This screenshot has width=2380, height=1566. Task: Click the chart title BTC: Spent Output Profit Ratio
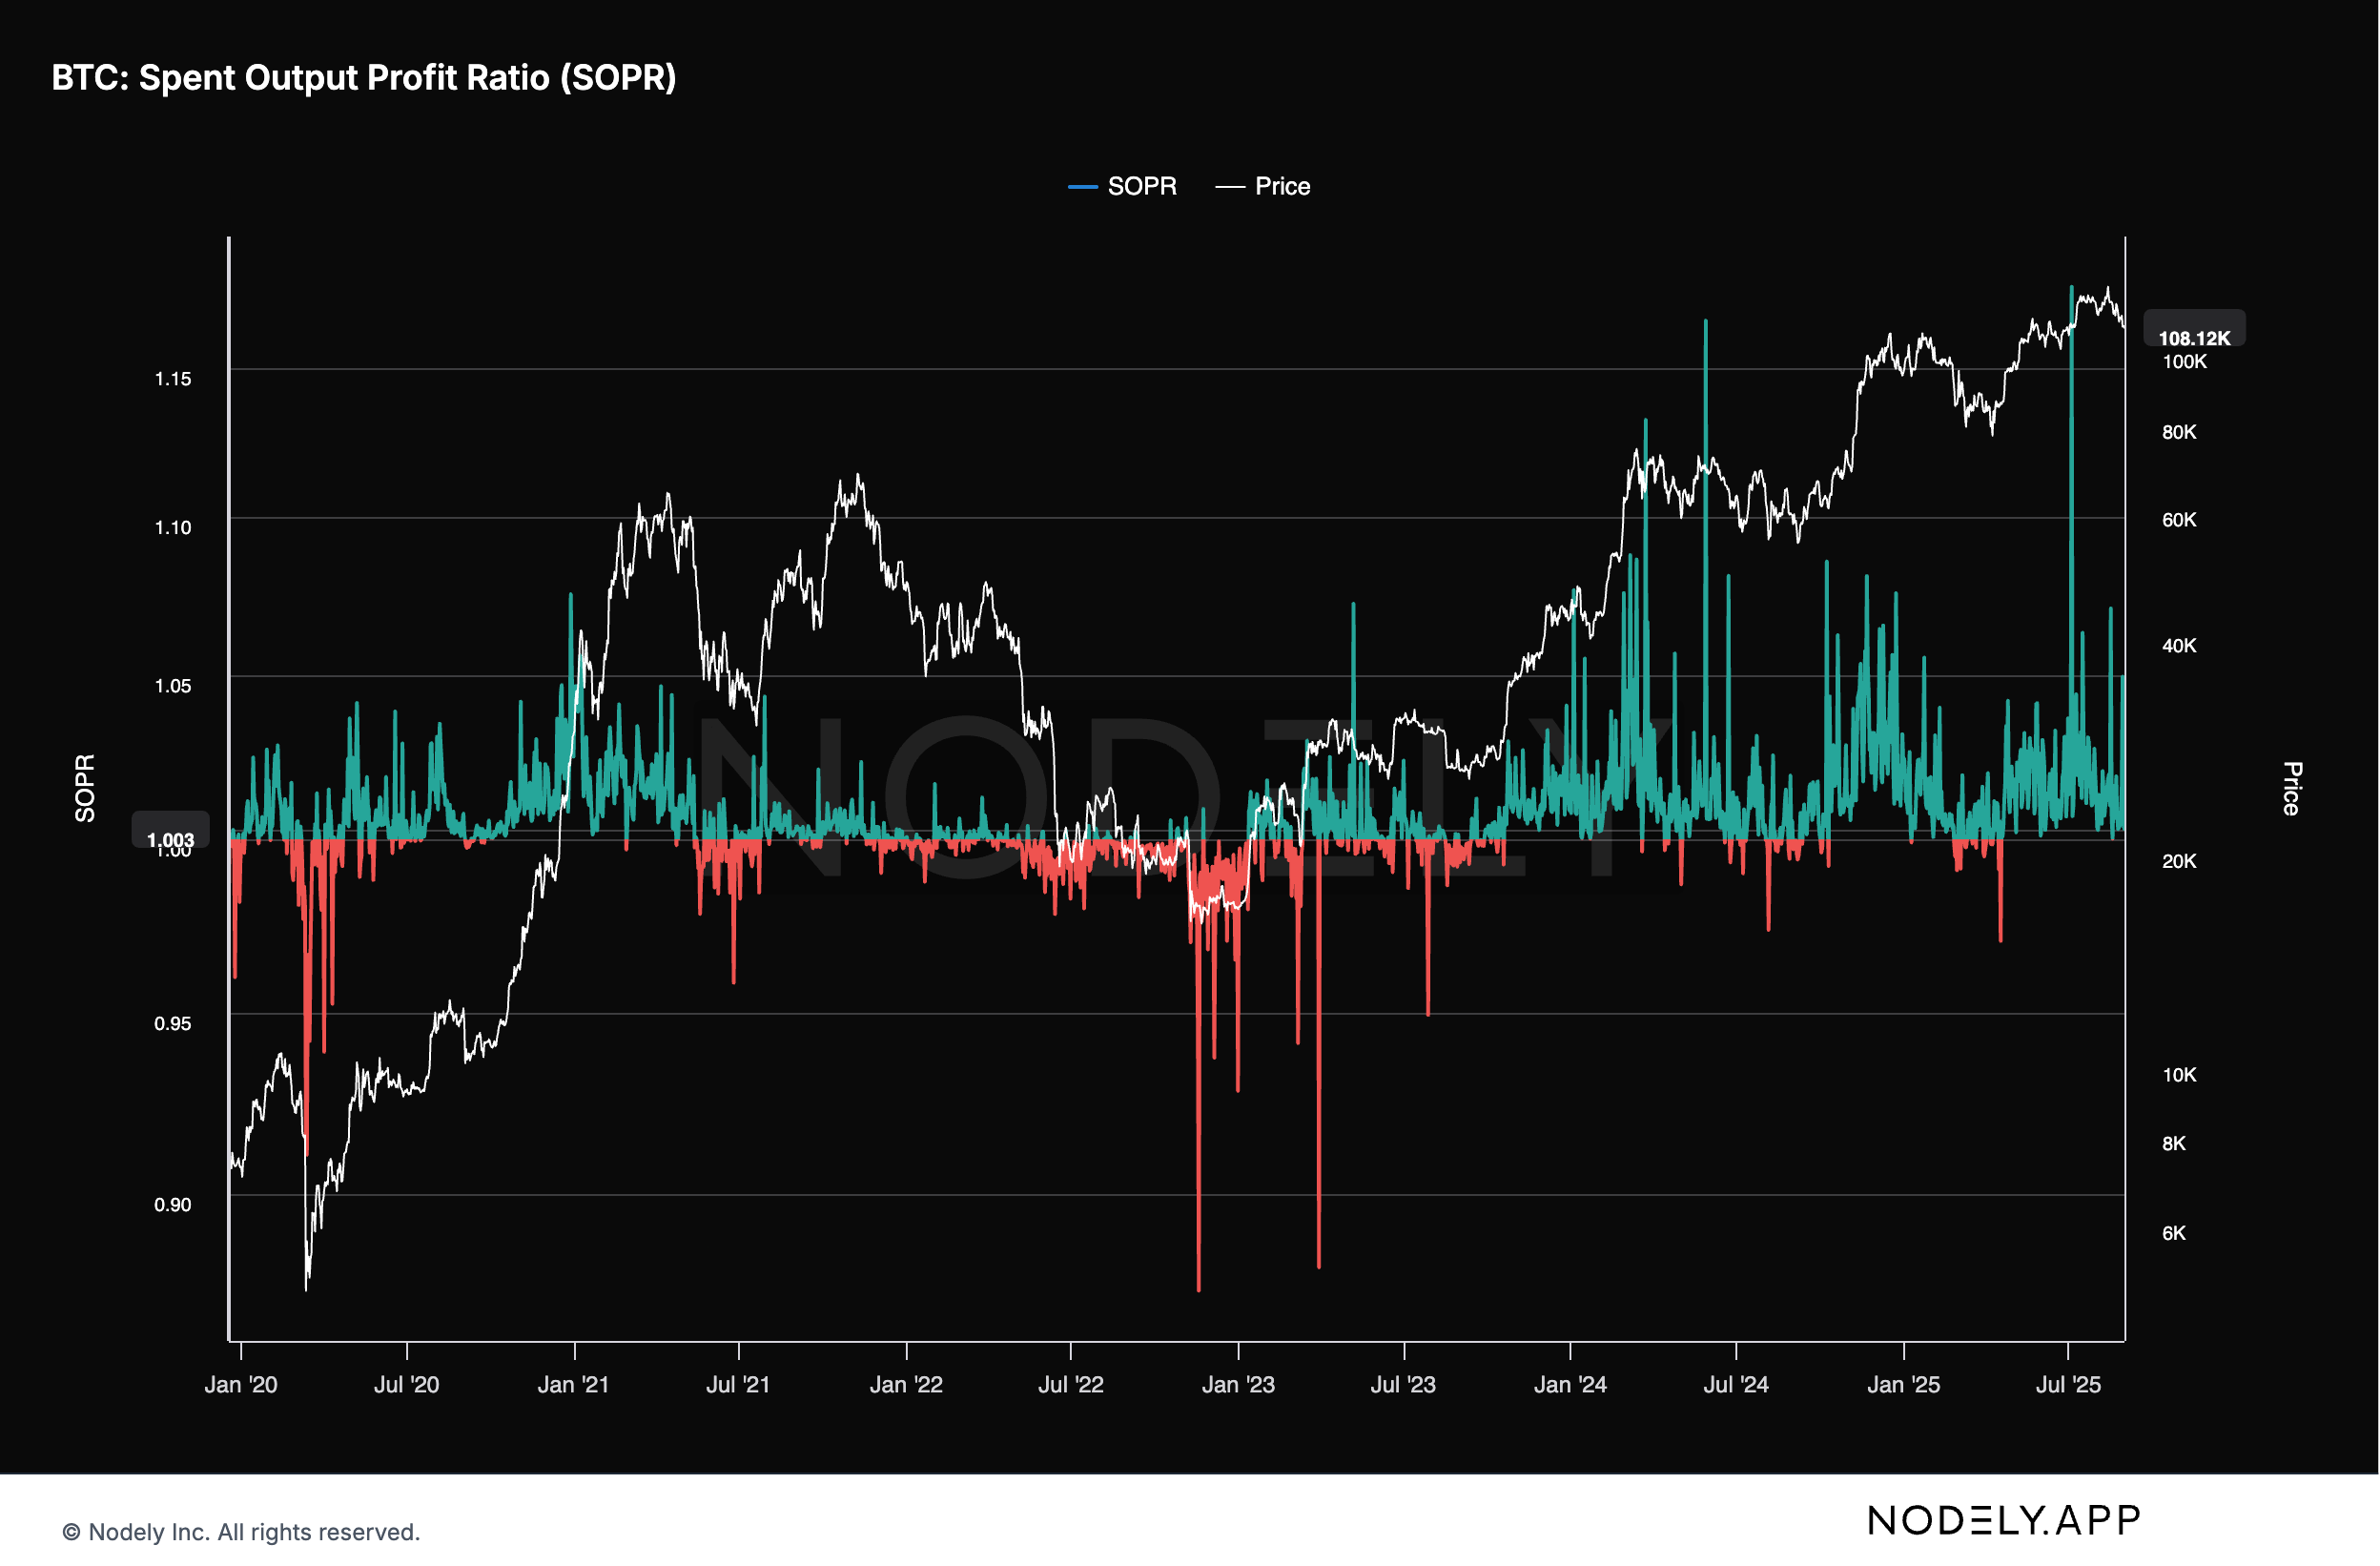pos(364,78)
